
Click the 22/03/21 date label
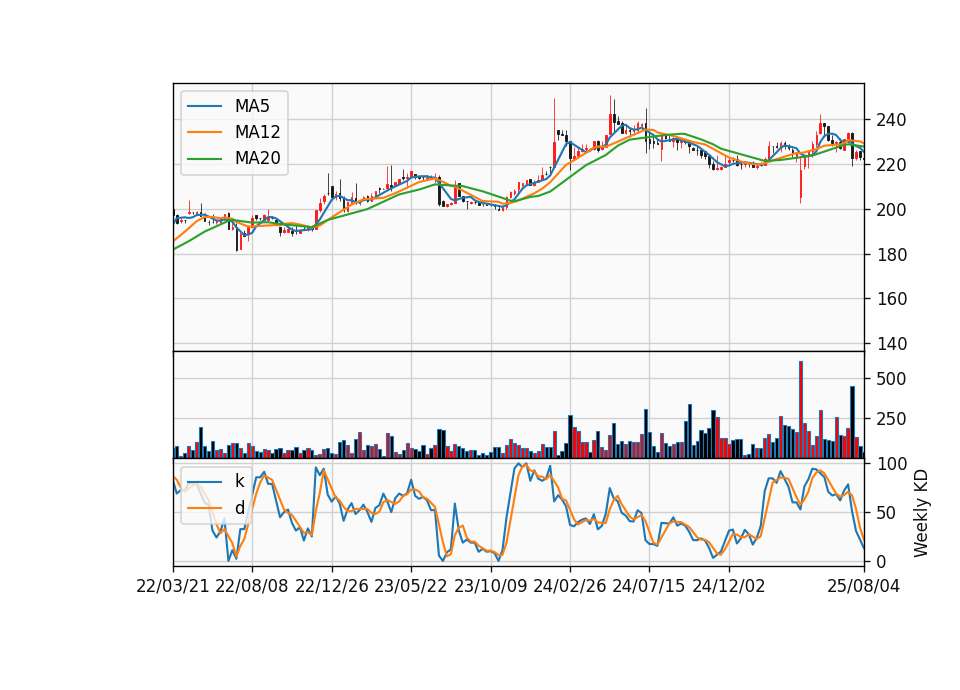point(173,587)
